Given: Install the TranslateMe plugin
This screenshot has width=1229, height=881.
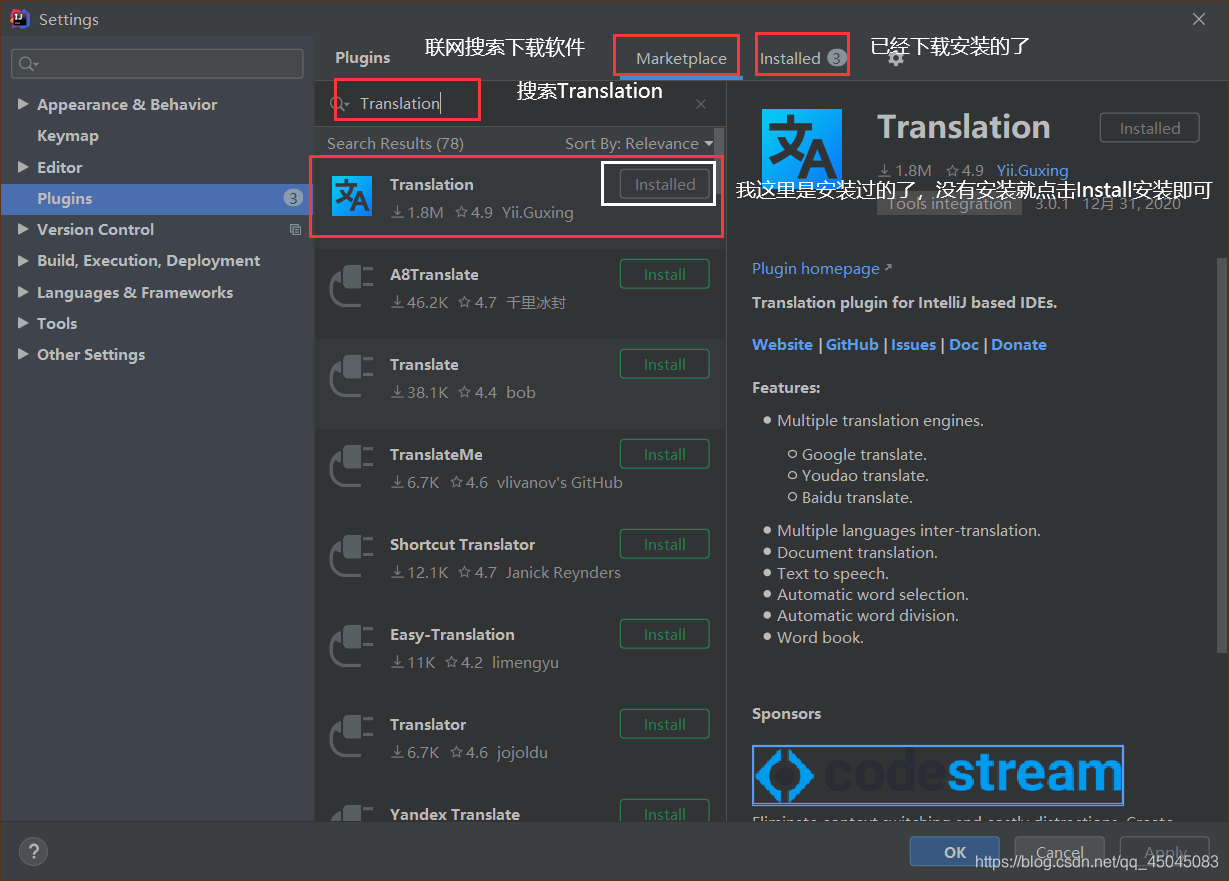Looking at the screenshot, I should pyautogui.click(x=665, y=454).
